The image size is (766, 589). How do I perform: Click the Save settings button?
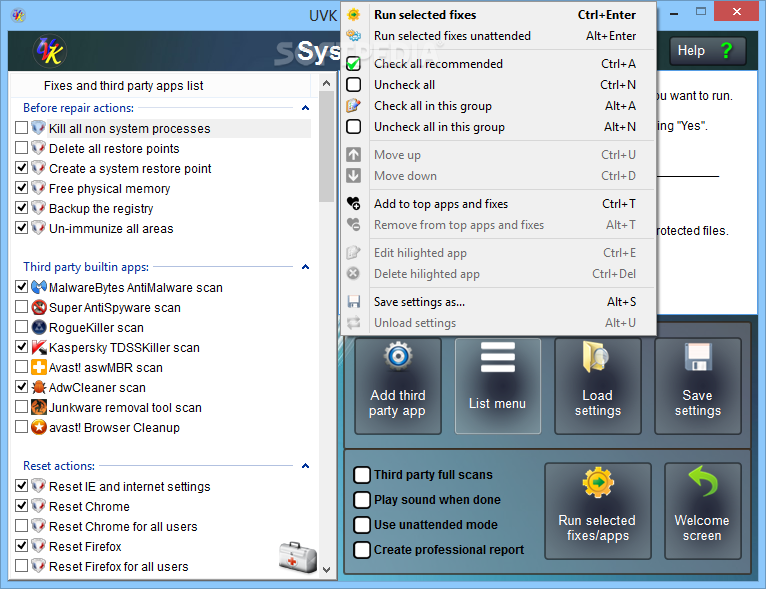(698, 386)
